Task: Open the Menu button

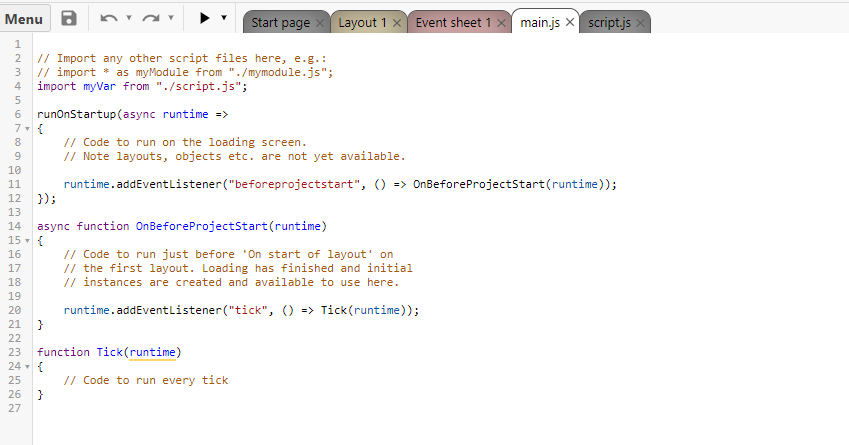Action: 24,18
